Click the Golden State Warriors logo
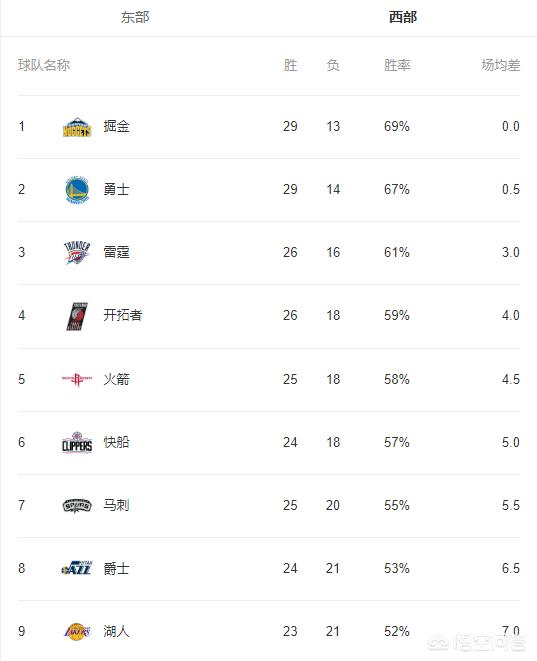This screenshot has width=537, height=661. click(77, 190)
